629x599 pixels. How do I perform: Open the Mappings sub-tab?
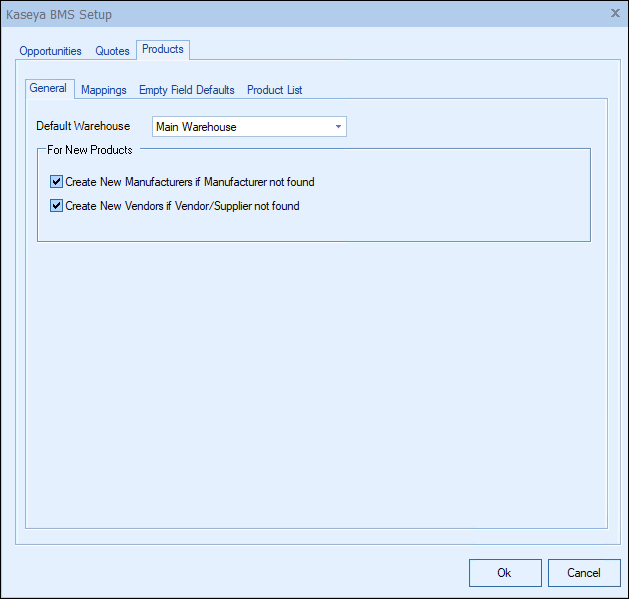click(104, 90)
